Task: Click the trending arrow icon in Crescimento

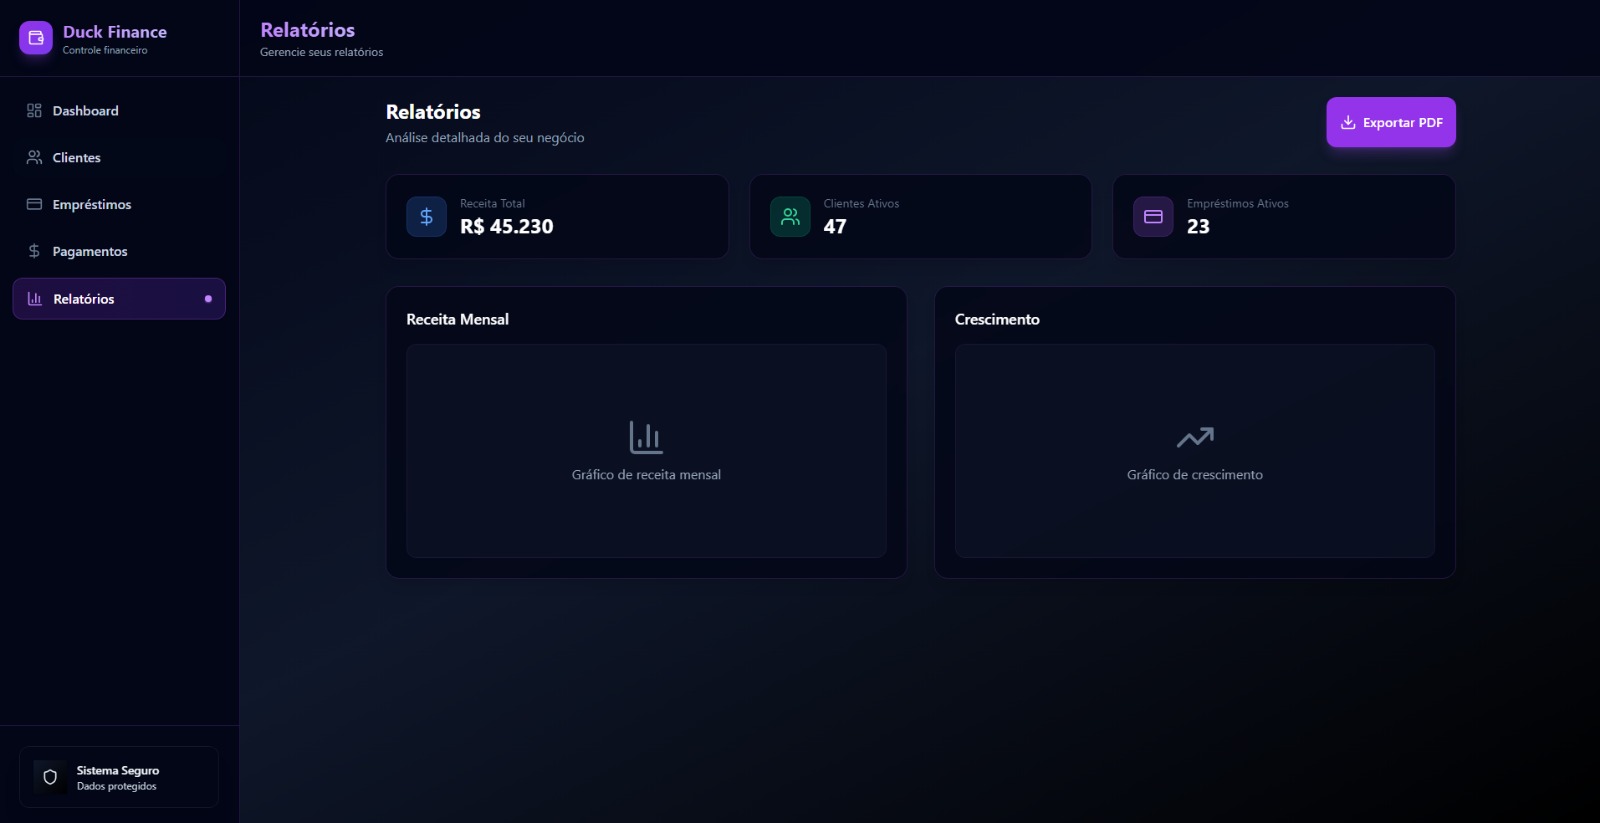Action: [x=1195, y=437]
